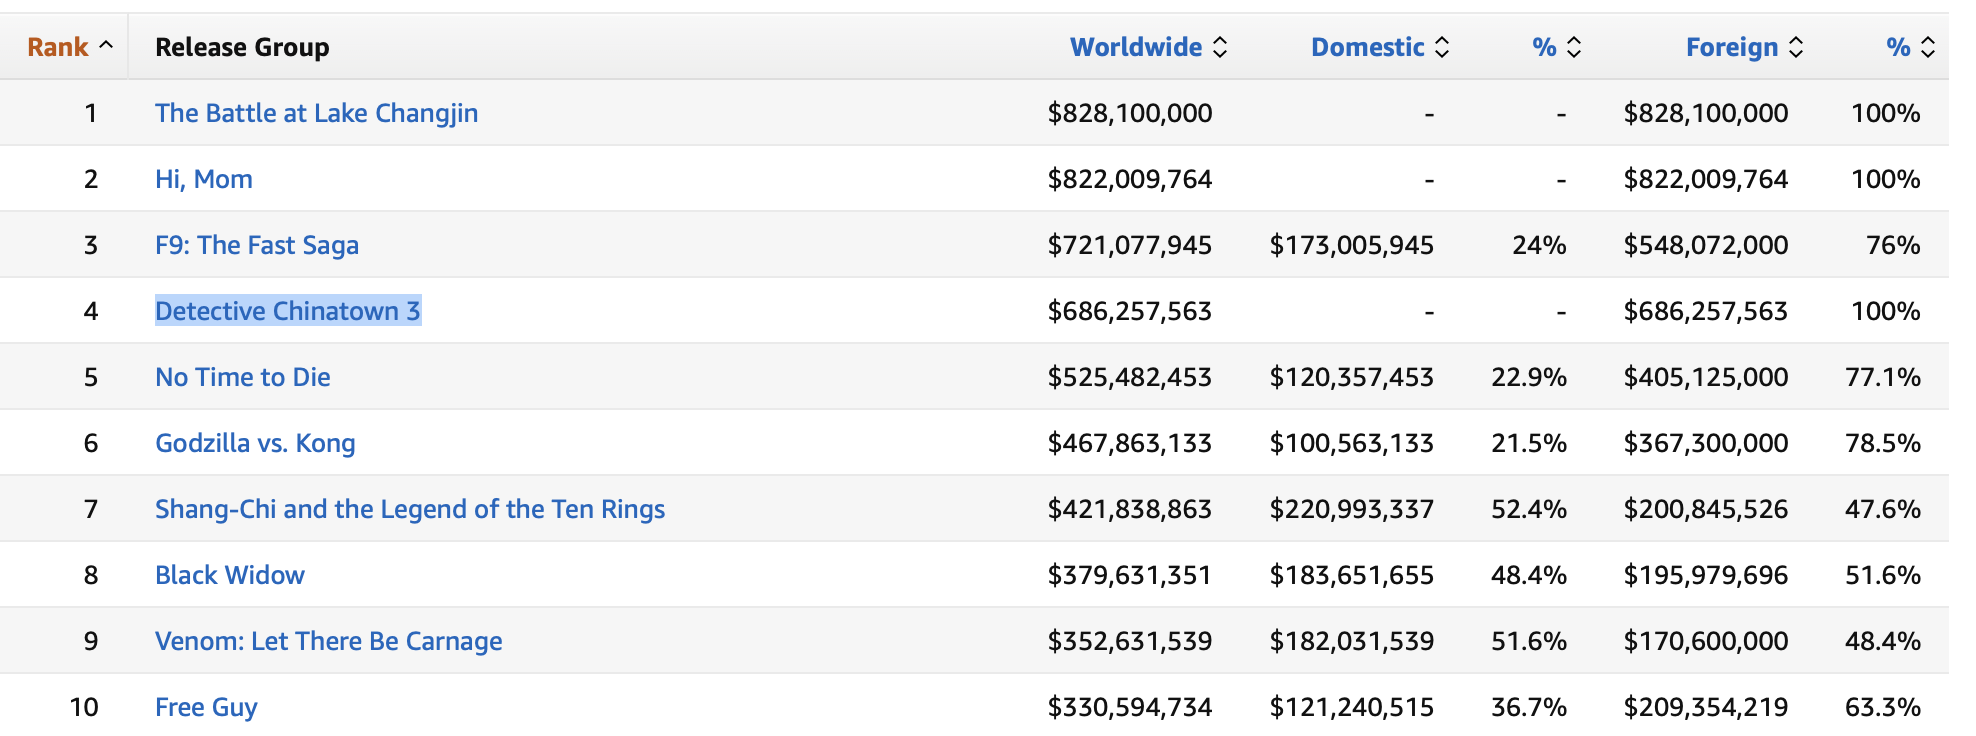Select foreign value $170,600,000

click(x=1706, y=641)
